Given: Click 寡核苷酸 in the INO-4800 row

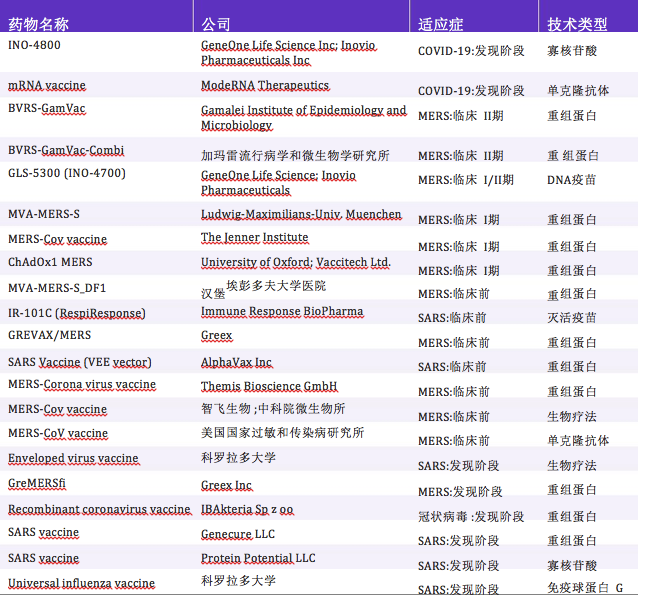Looking at the screenshot, I should coord(572,51).
